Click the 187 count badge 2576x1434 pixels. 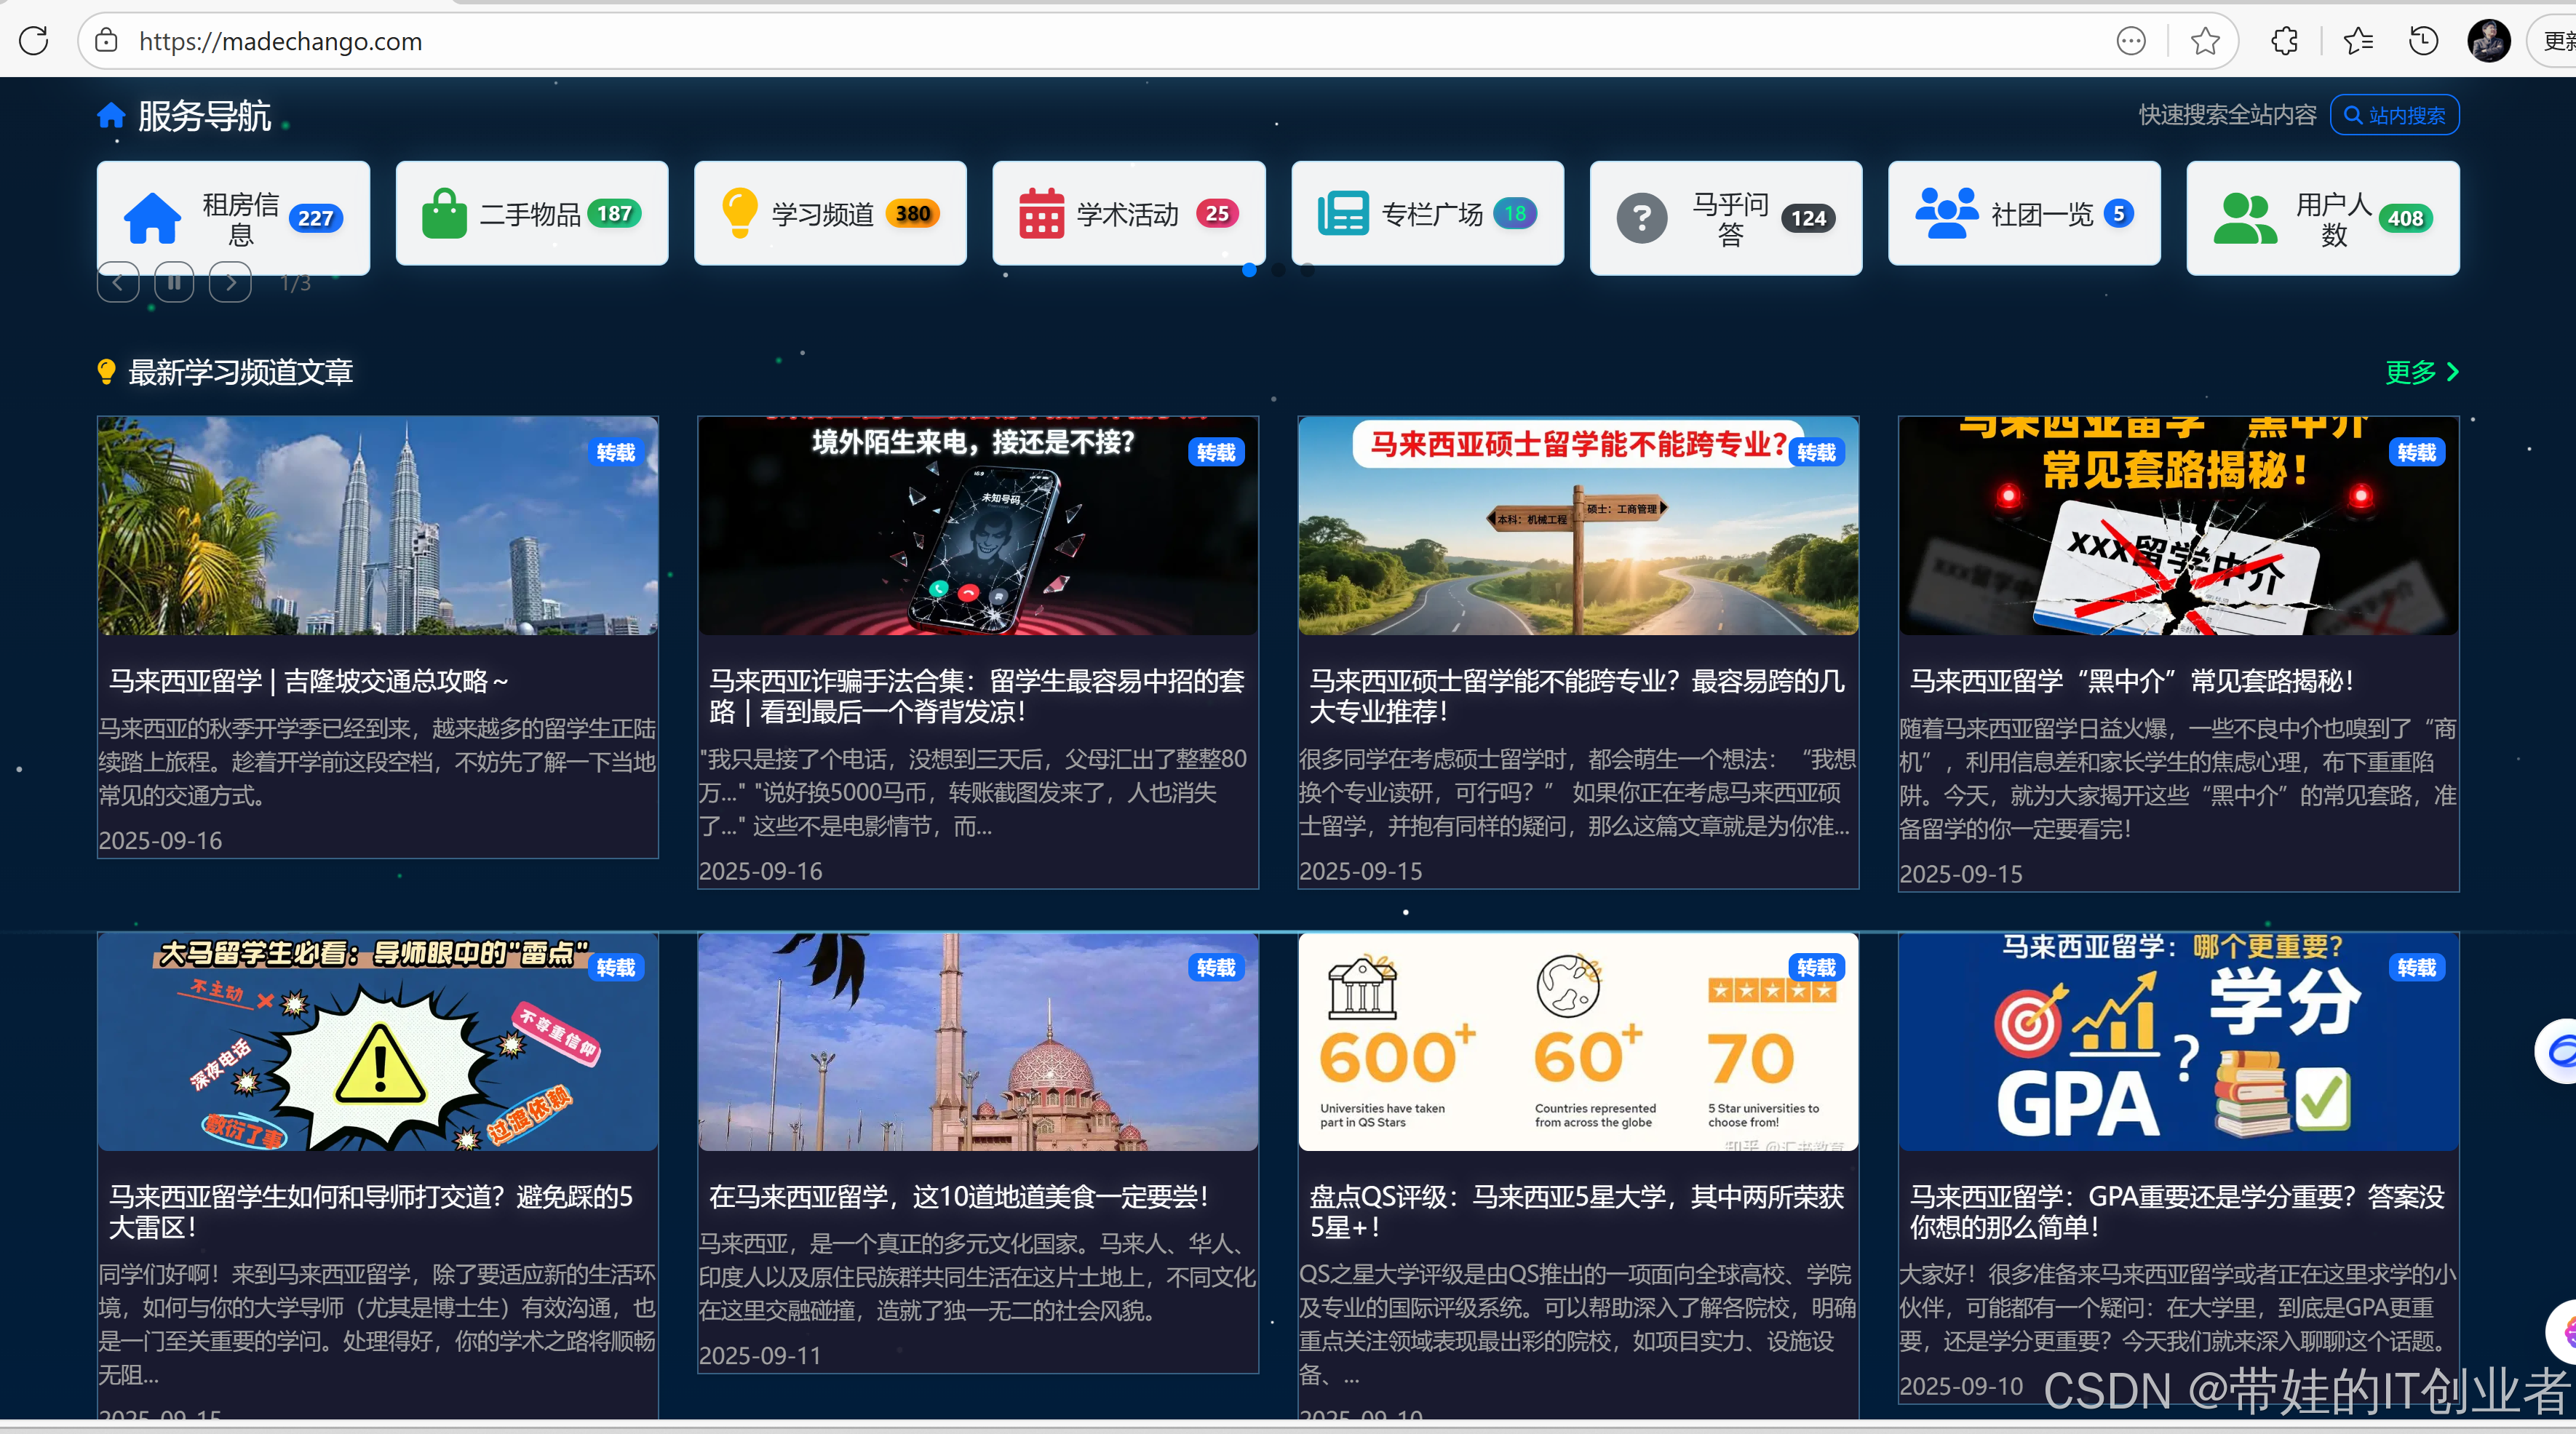(614, 213)
